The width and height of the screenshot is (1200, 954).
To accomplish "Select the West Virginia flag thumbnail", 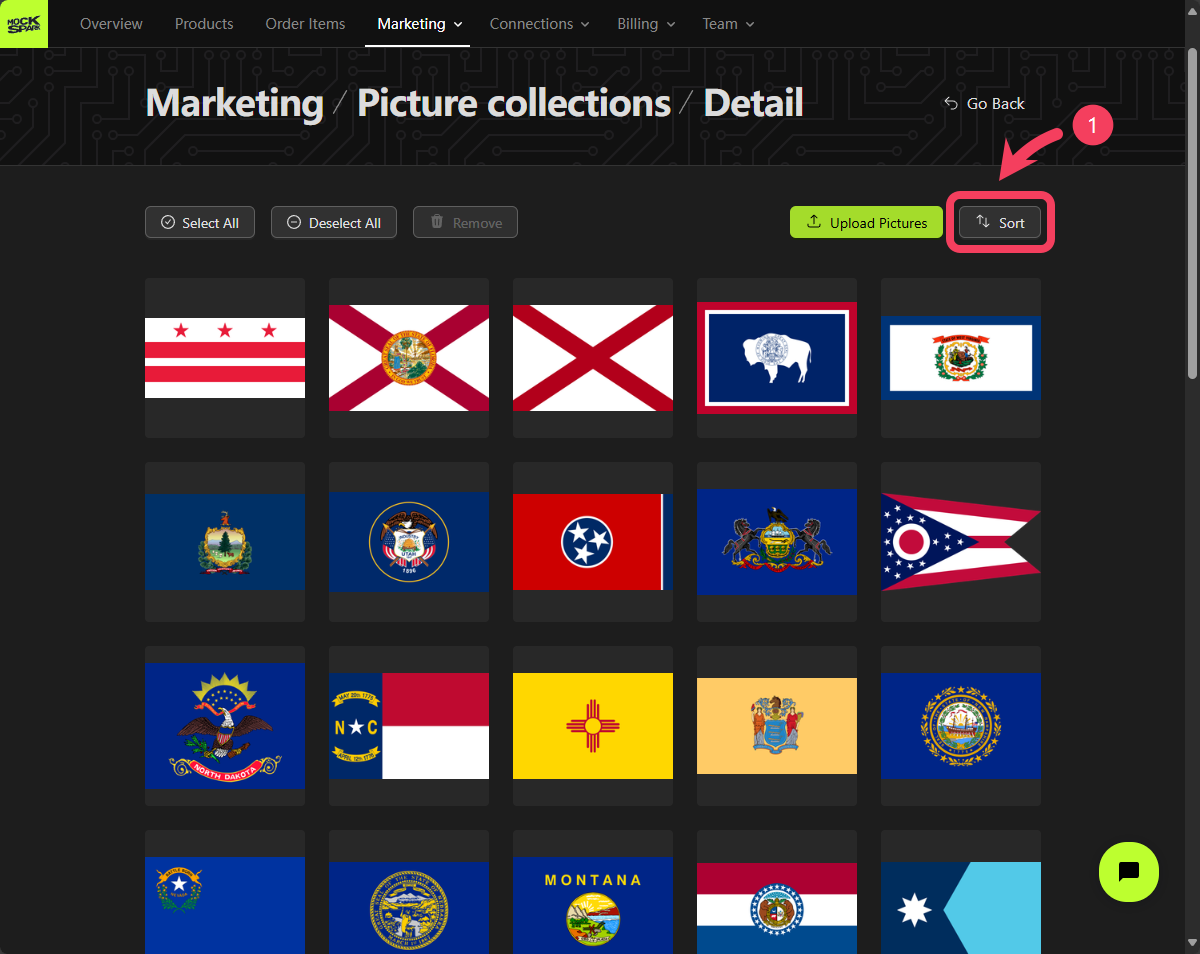I will pos(961,358).
